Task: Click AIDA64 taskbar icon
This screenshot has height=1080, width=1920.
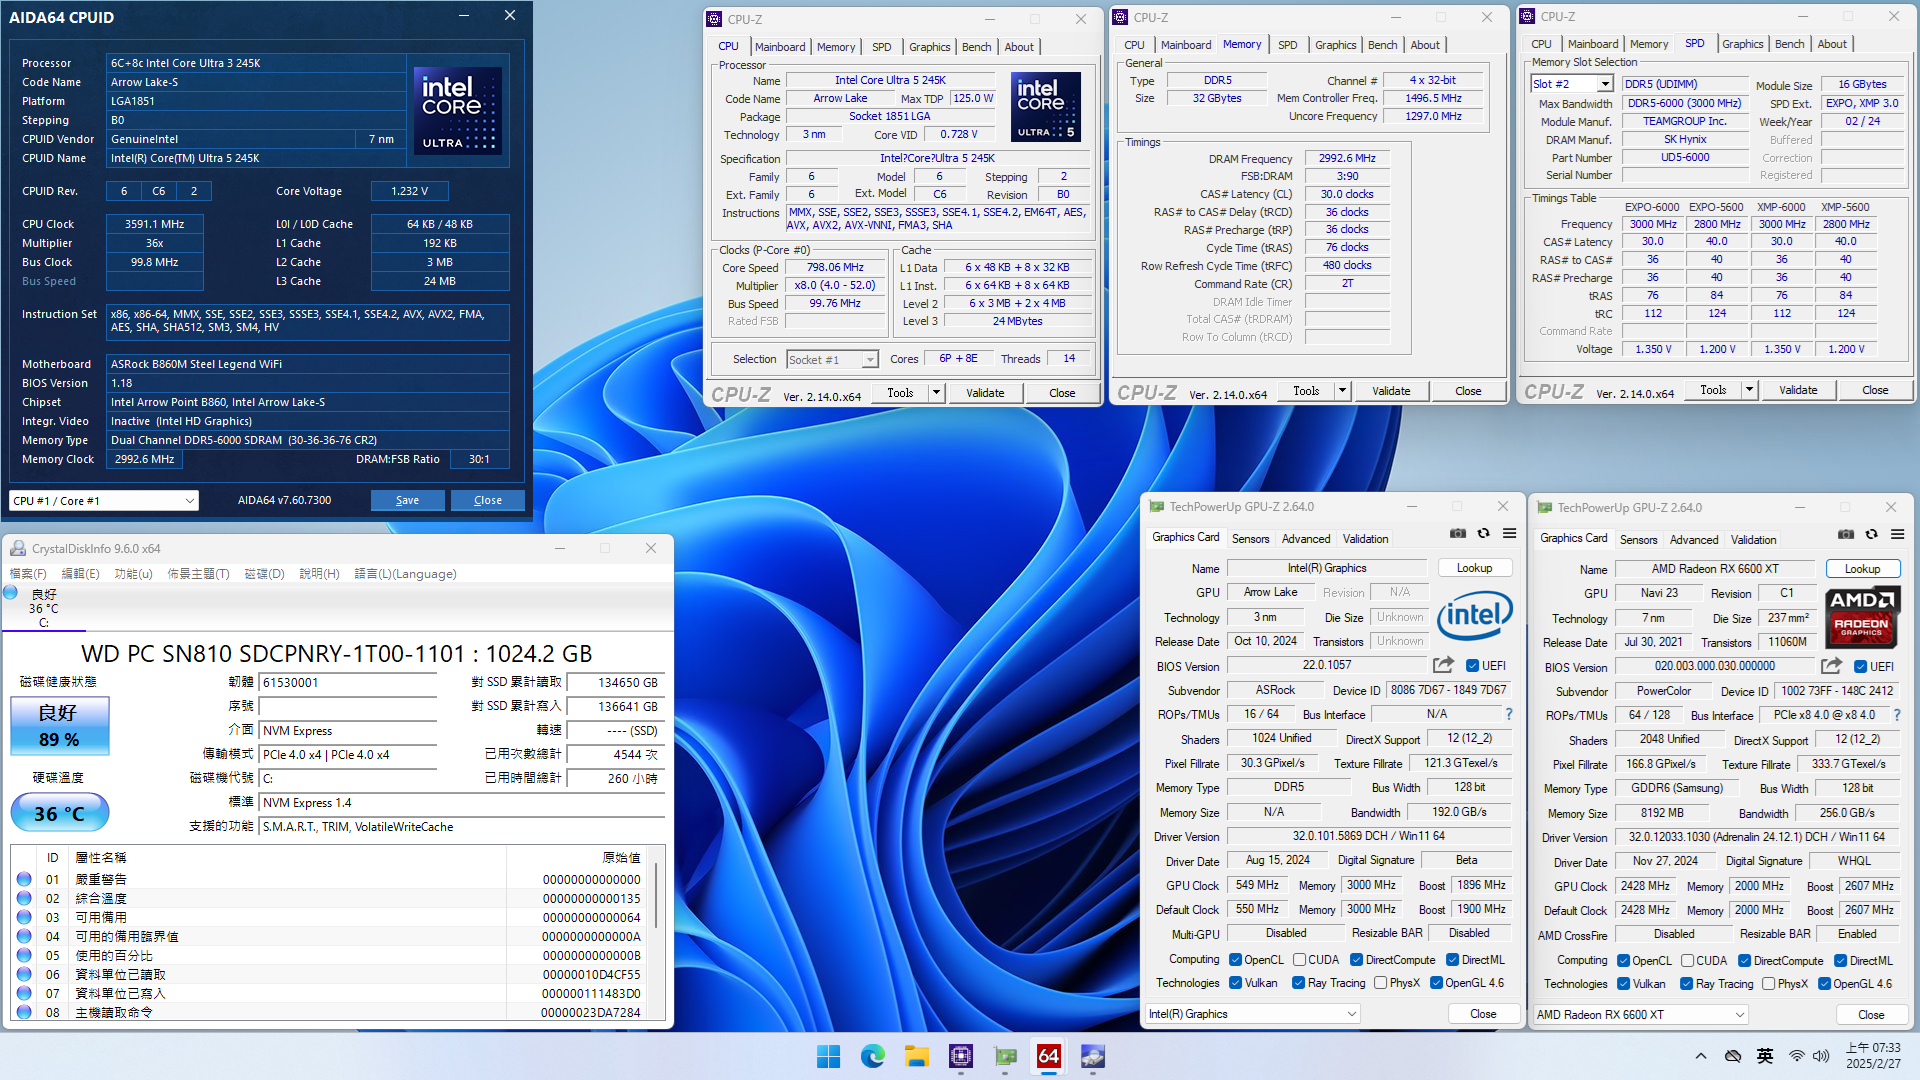Action: (x=1049, y=1056)
